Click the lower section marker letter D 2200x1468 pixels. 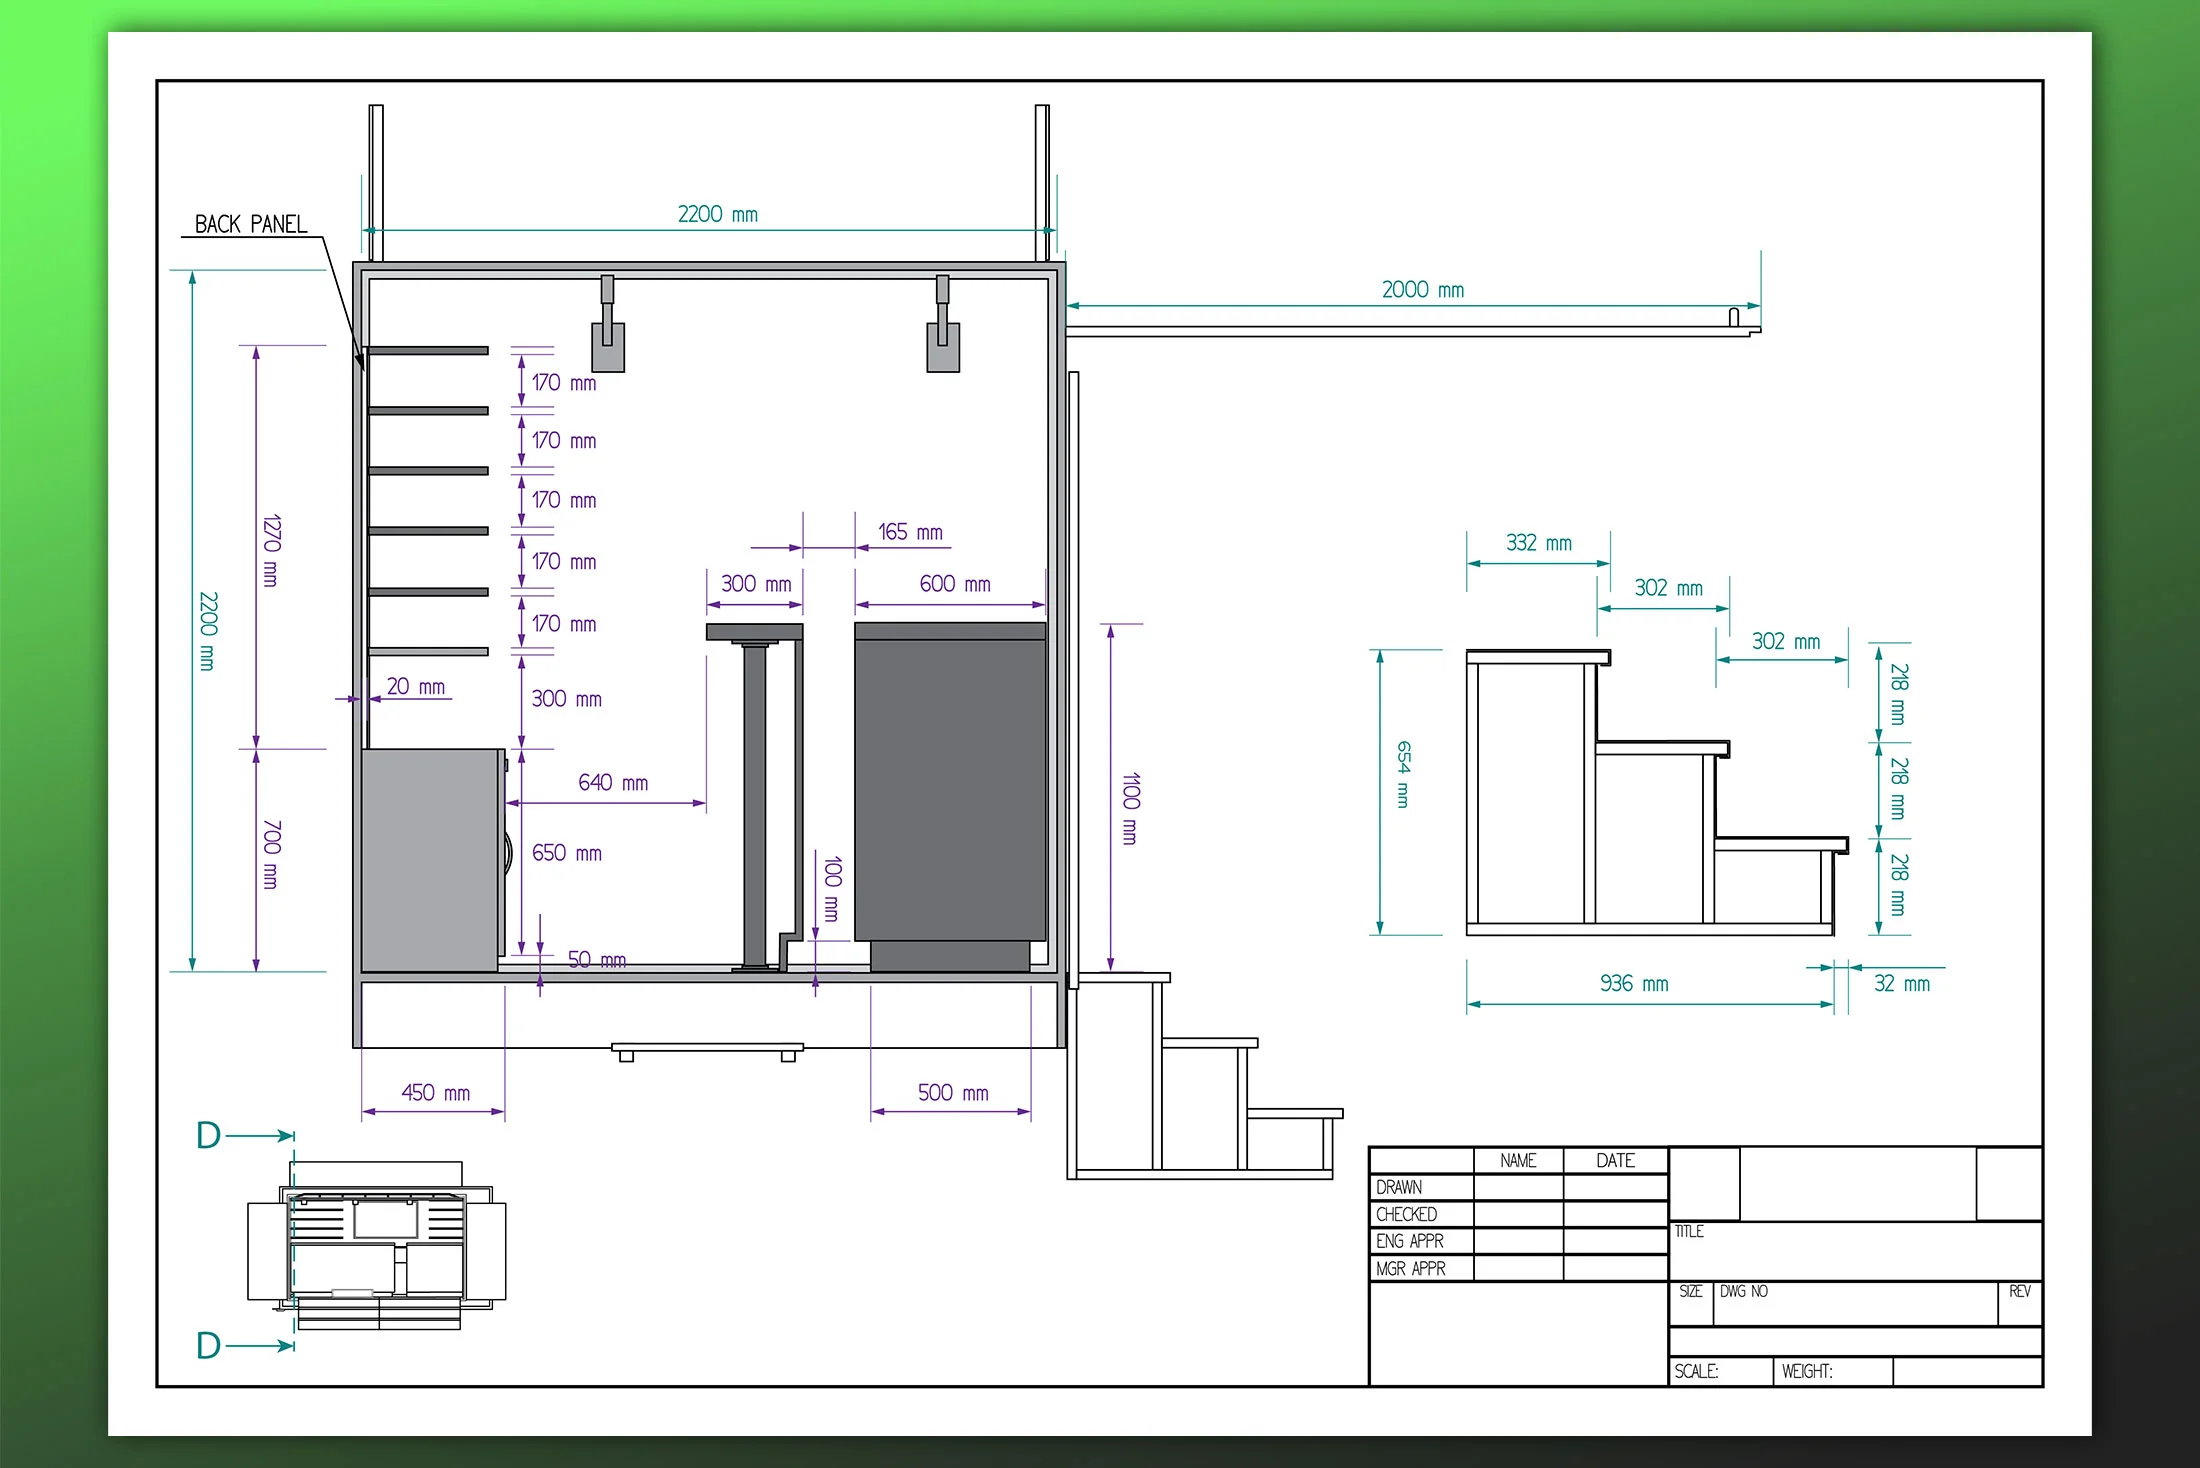point(209,1346)
